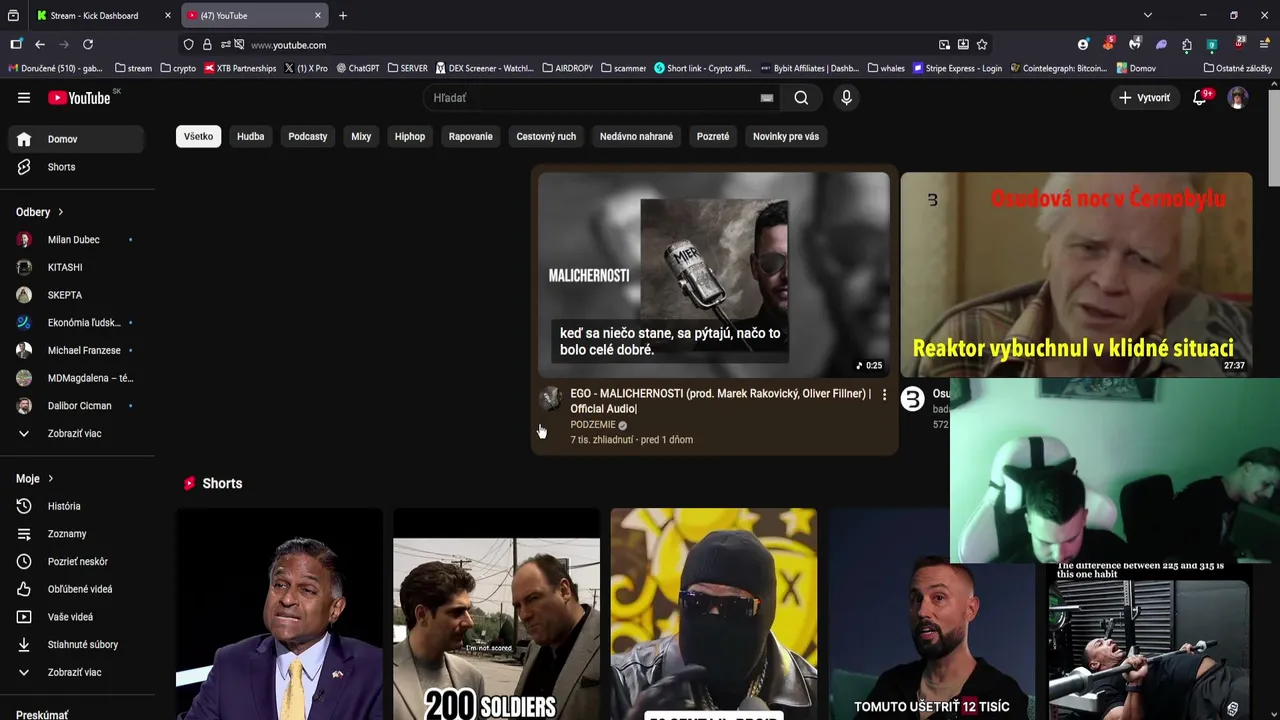Open Stiahnuté súbory downloads
The height and width of the screenshot is (720, 1280).
click(x=76, y=645)
